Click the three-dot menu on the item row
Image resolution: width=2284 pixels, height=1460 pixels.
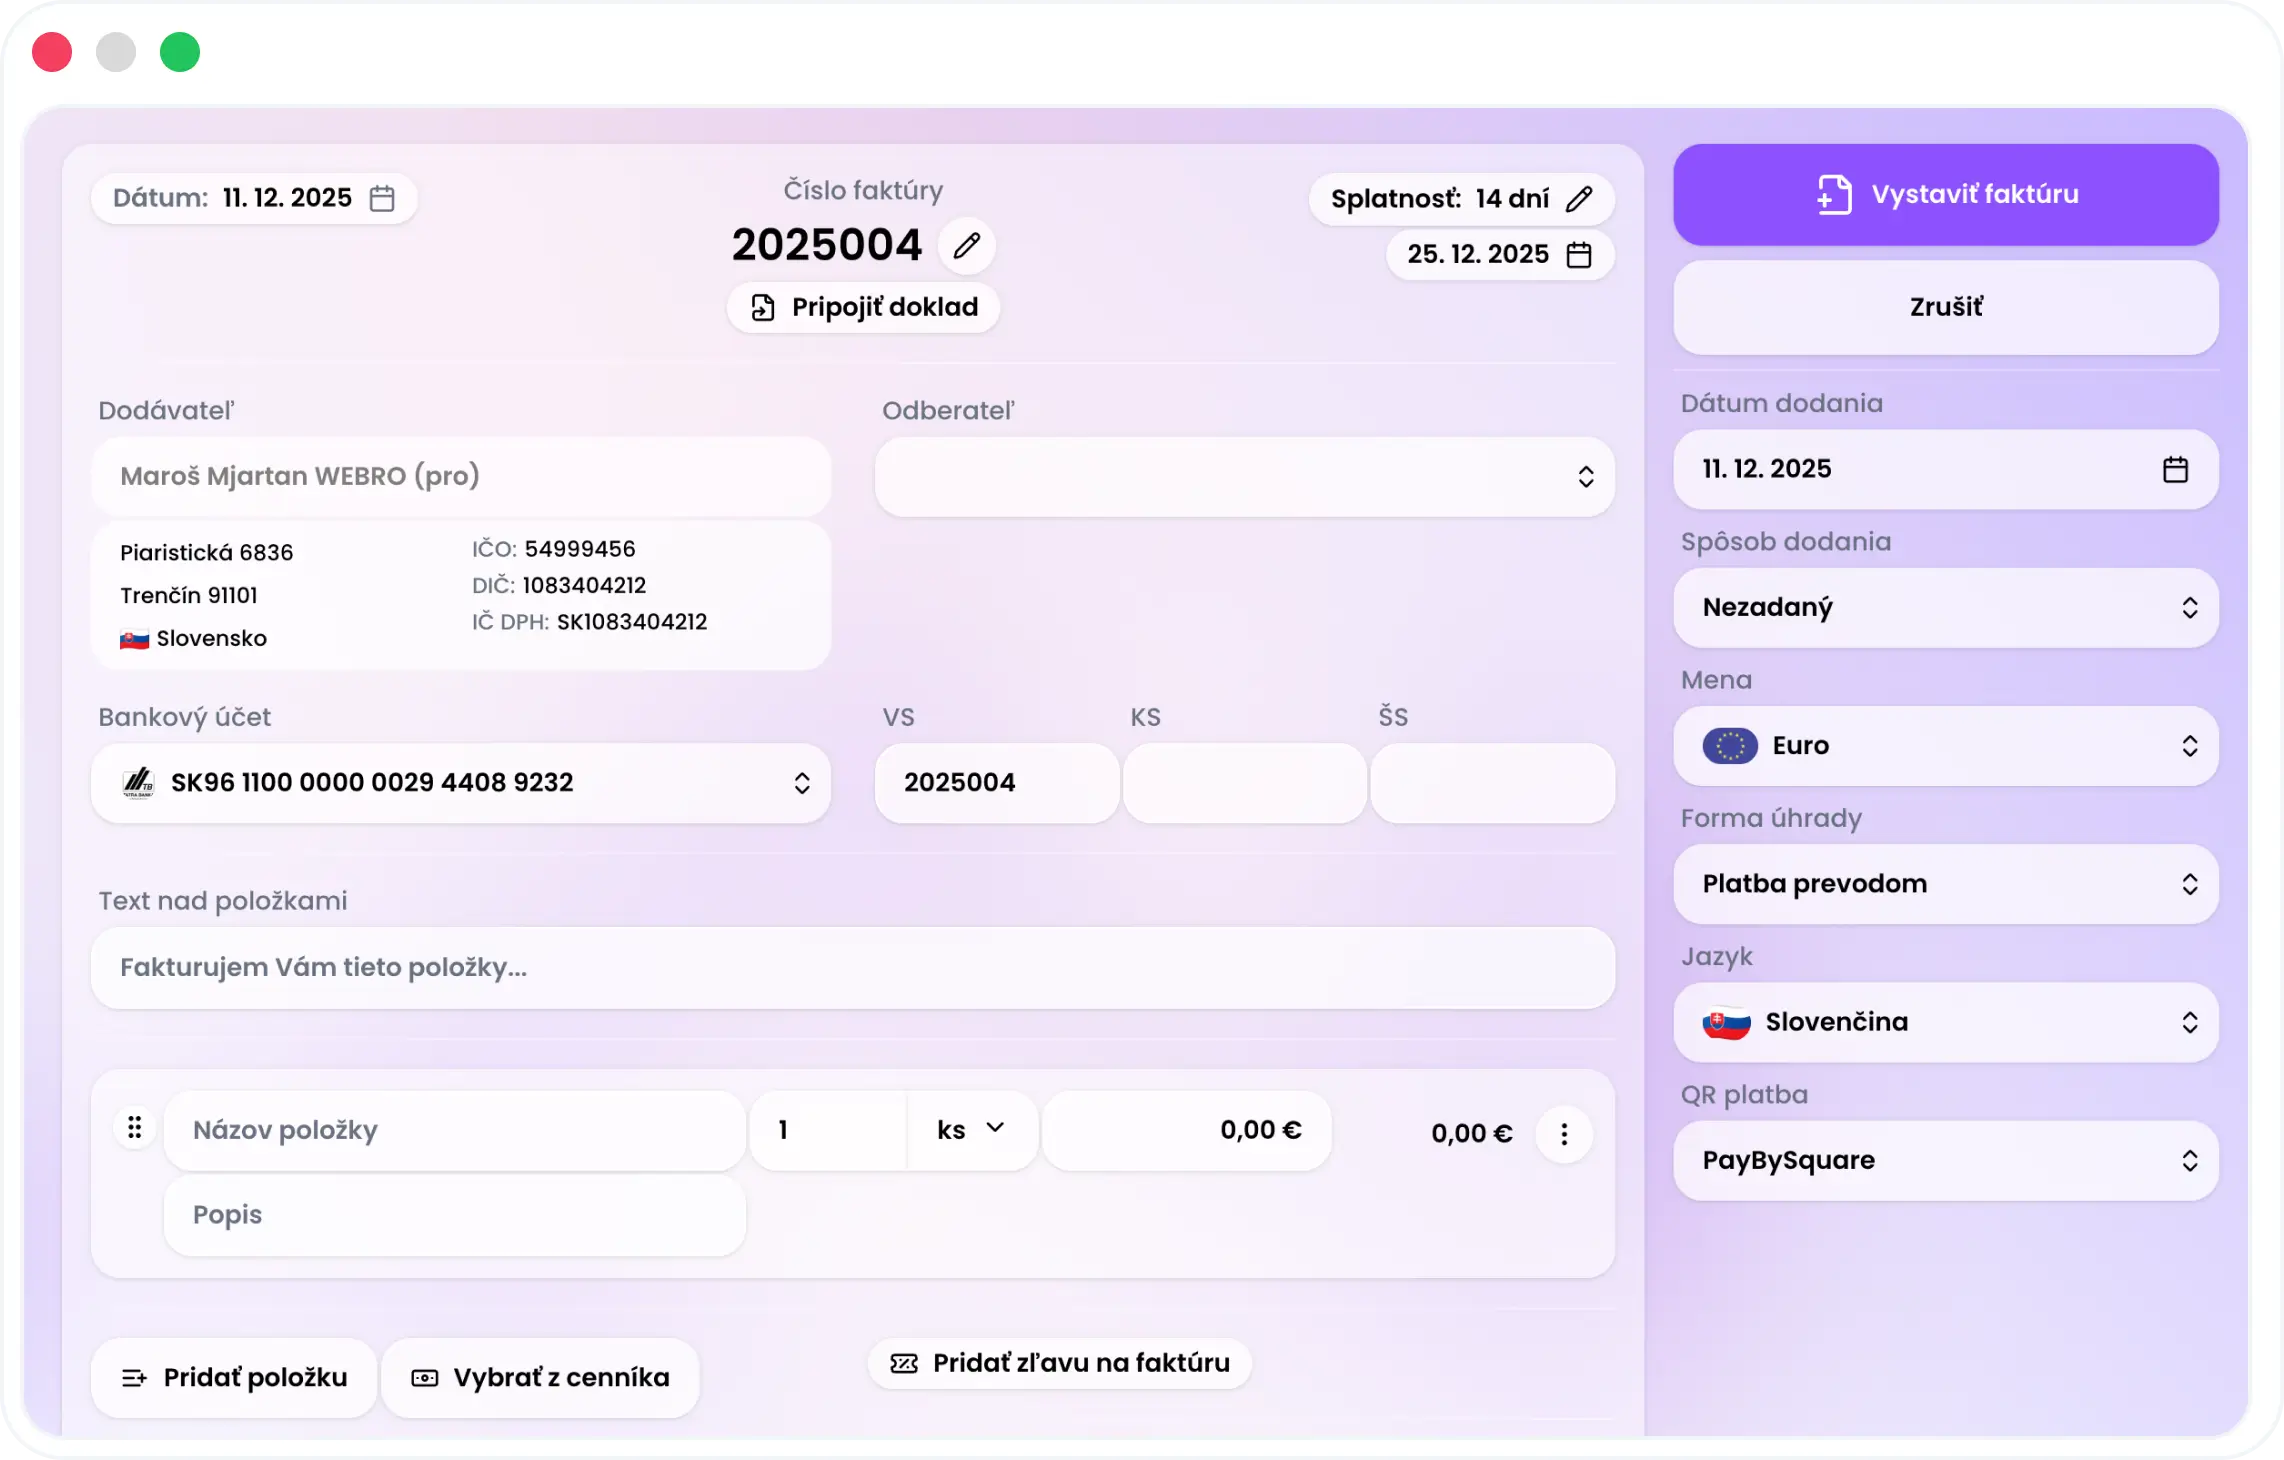tap(1564, 1133)
